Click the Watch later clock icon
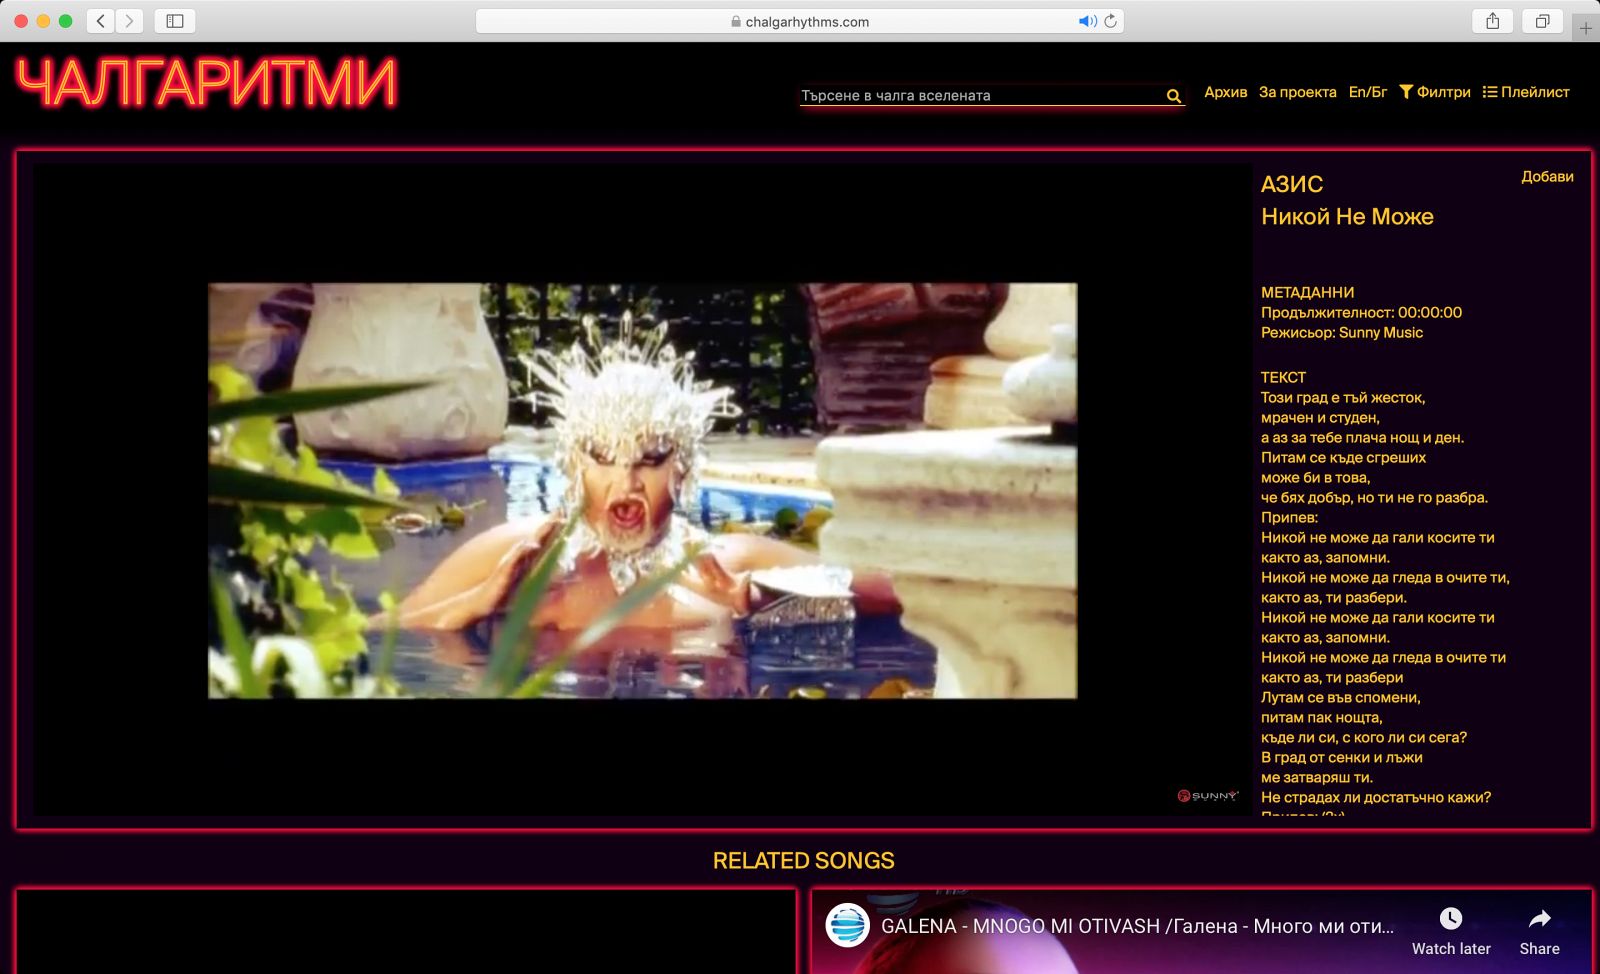Screen dimensions: 1600x974 click(x=1451, y=918)
